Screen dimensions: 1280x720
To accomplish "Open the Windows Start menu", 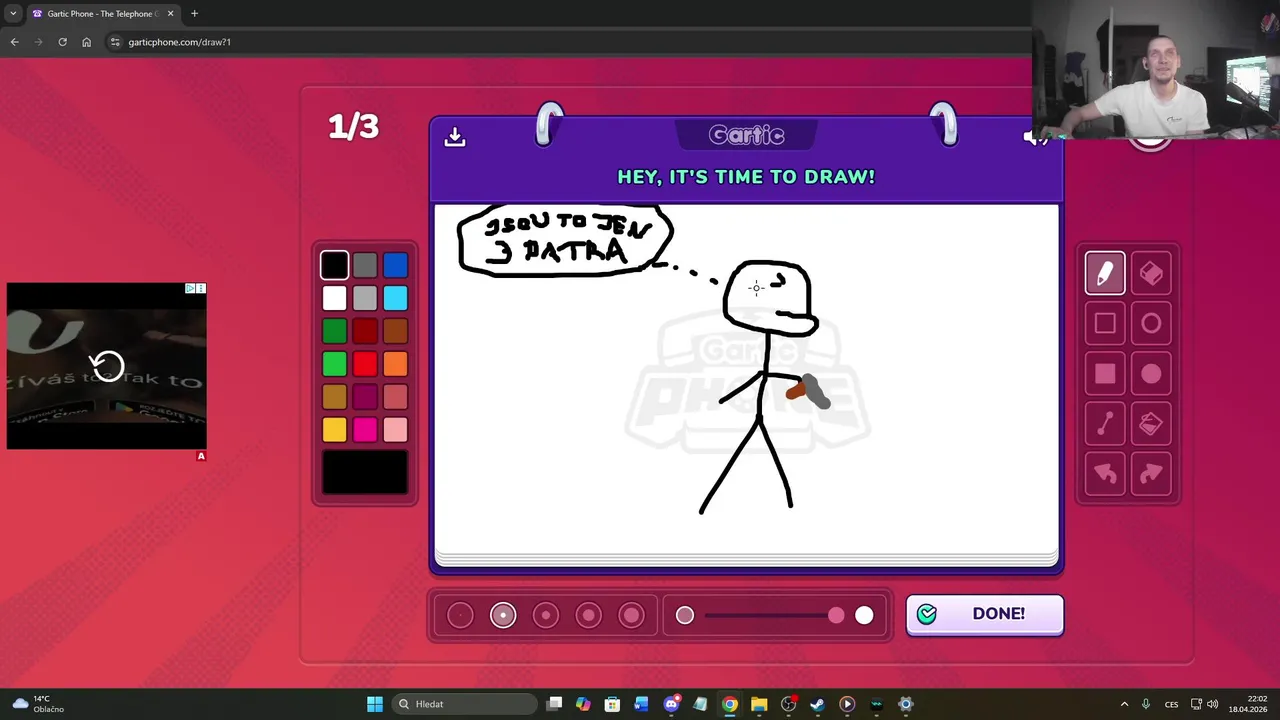I will click(x=375, y=704).
